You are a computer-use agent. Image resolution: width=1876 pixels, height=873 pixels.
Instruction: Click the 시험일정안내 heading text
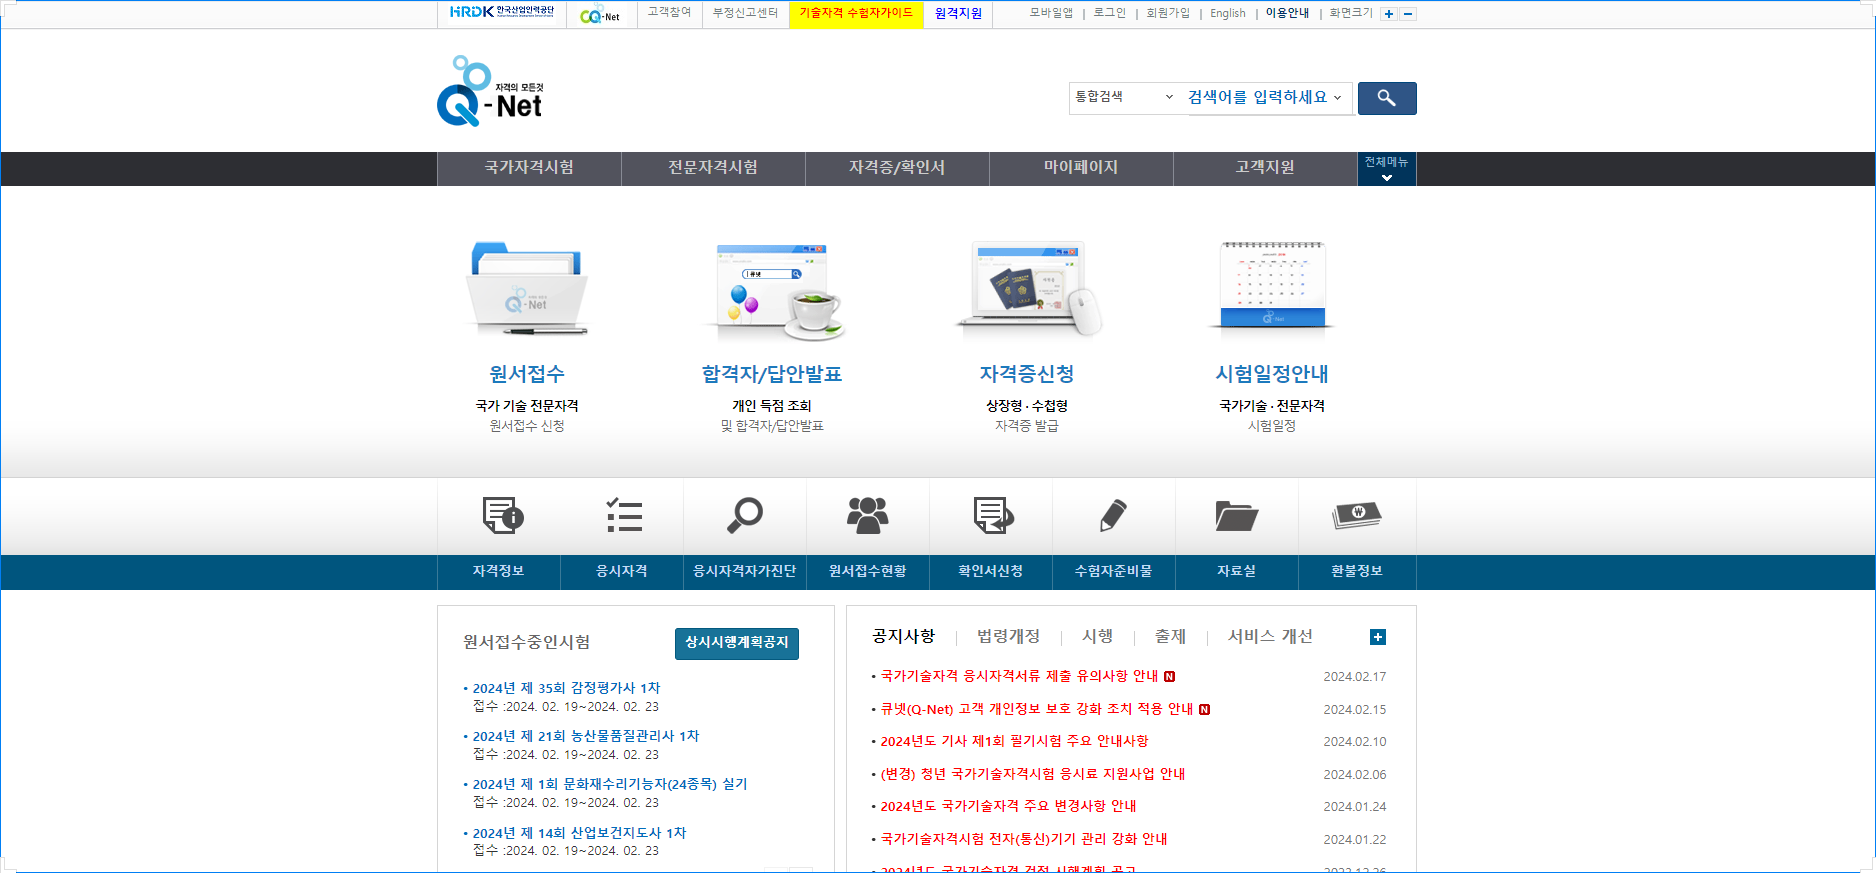coord(1272,374)
